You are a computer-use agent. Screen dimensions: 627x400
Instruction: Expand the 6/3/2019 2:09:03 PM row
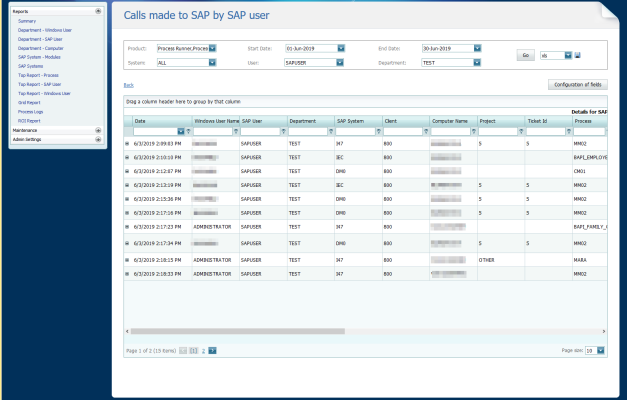point(127,143)
